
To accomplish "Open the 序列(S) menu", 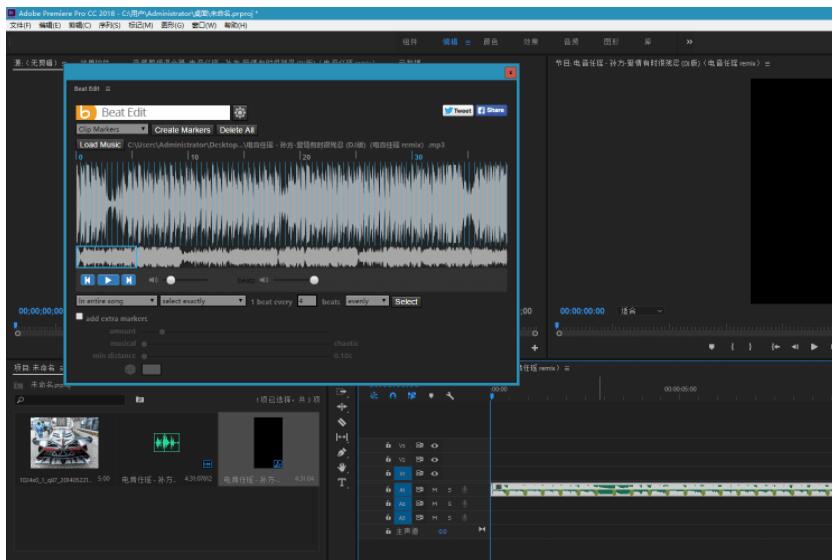I will (109, 25).
